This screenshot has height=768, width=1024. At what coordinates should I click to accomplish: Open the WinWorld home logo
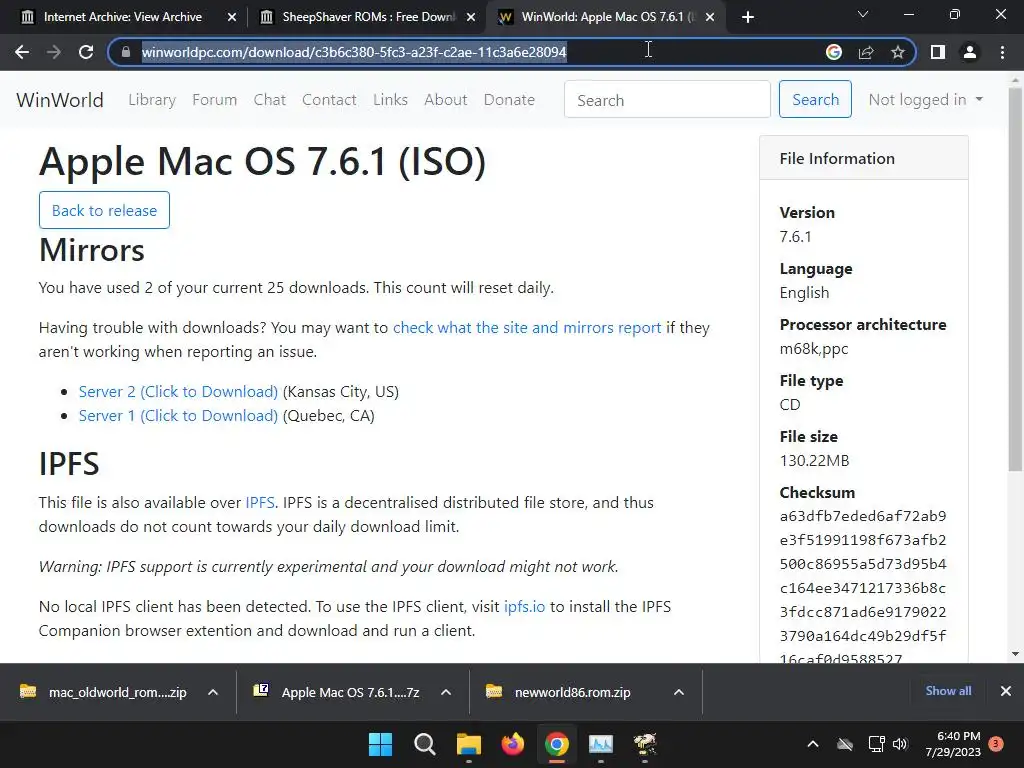[59, 100]
